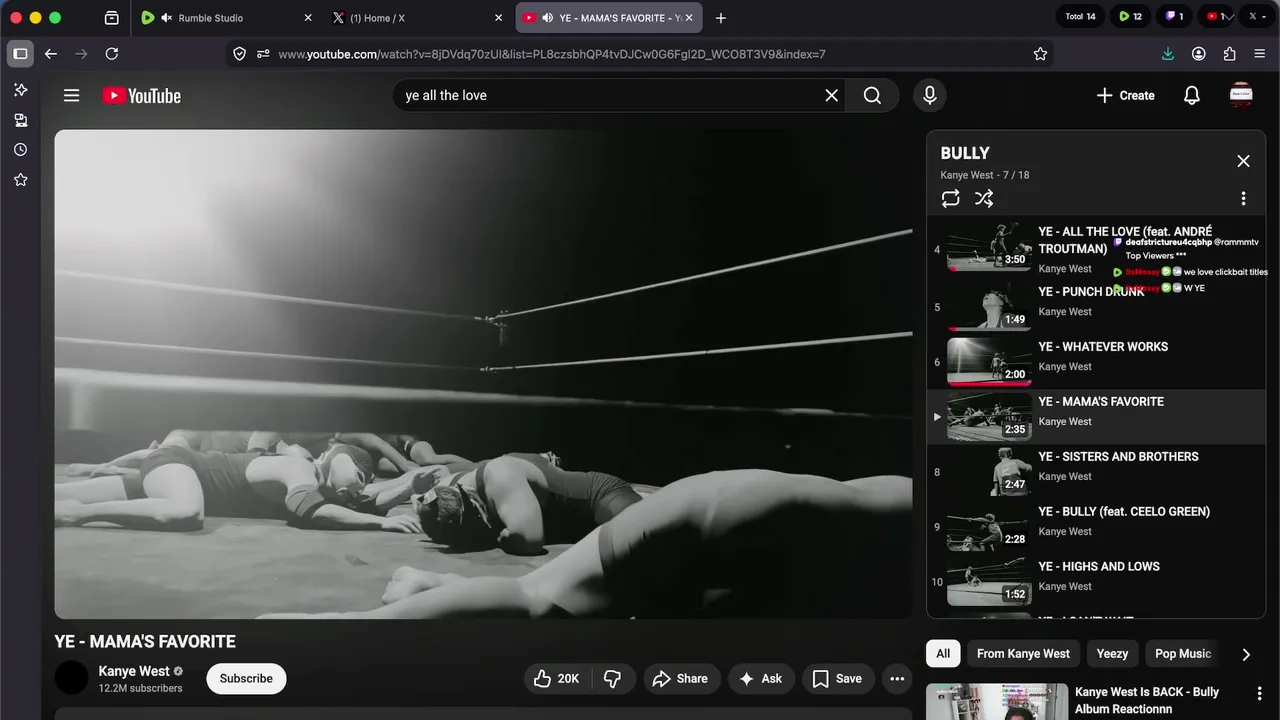Viewport: 1280px width, 720px height.
Task: Close the Rumble Studio tab
Action: coord(308,18)
